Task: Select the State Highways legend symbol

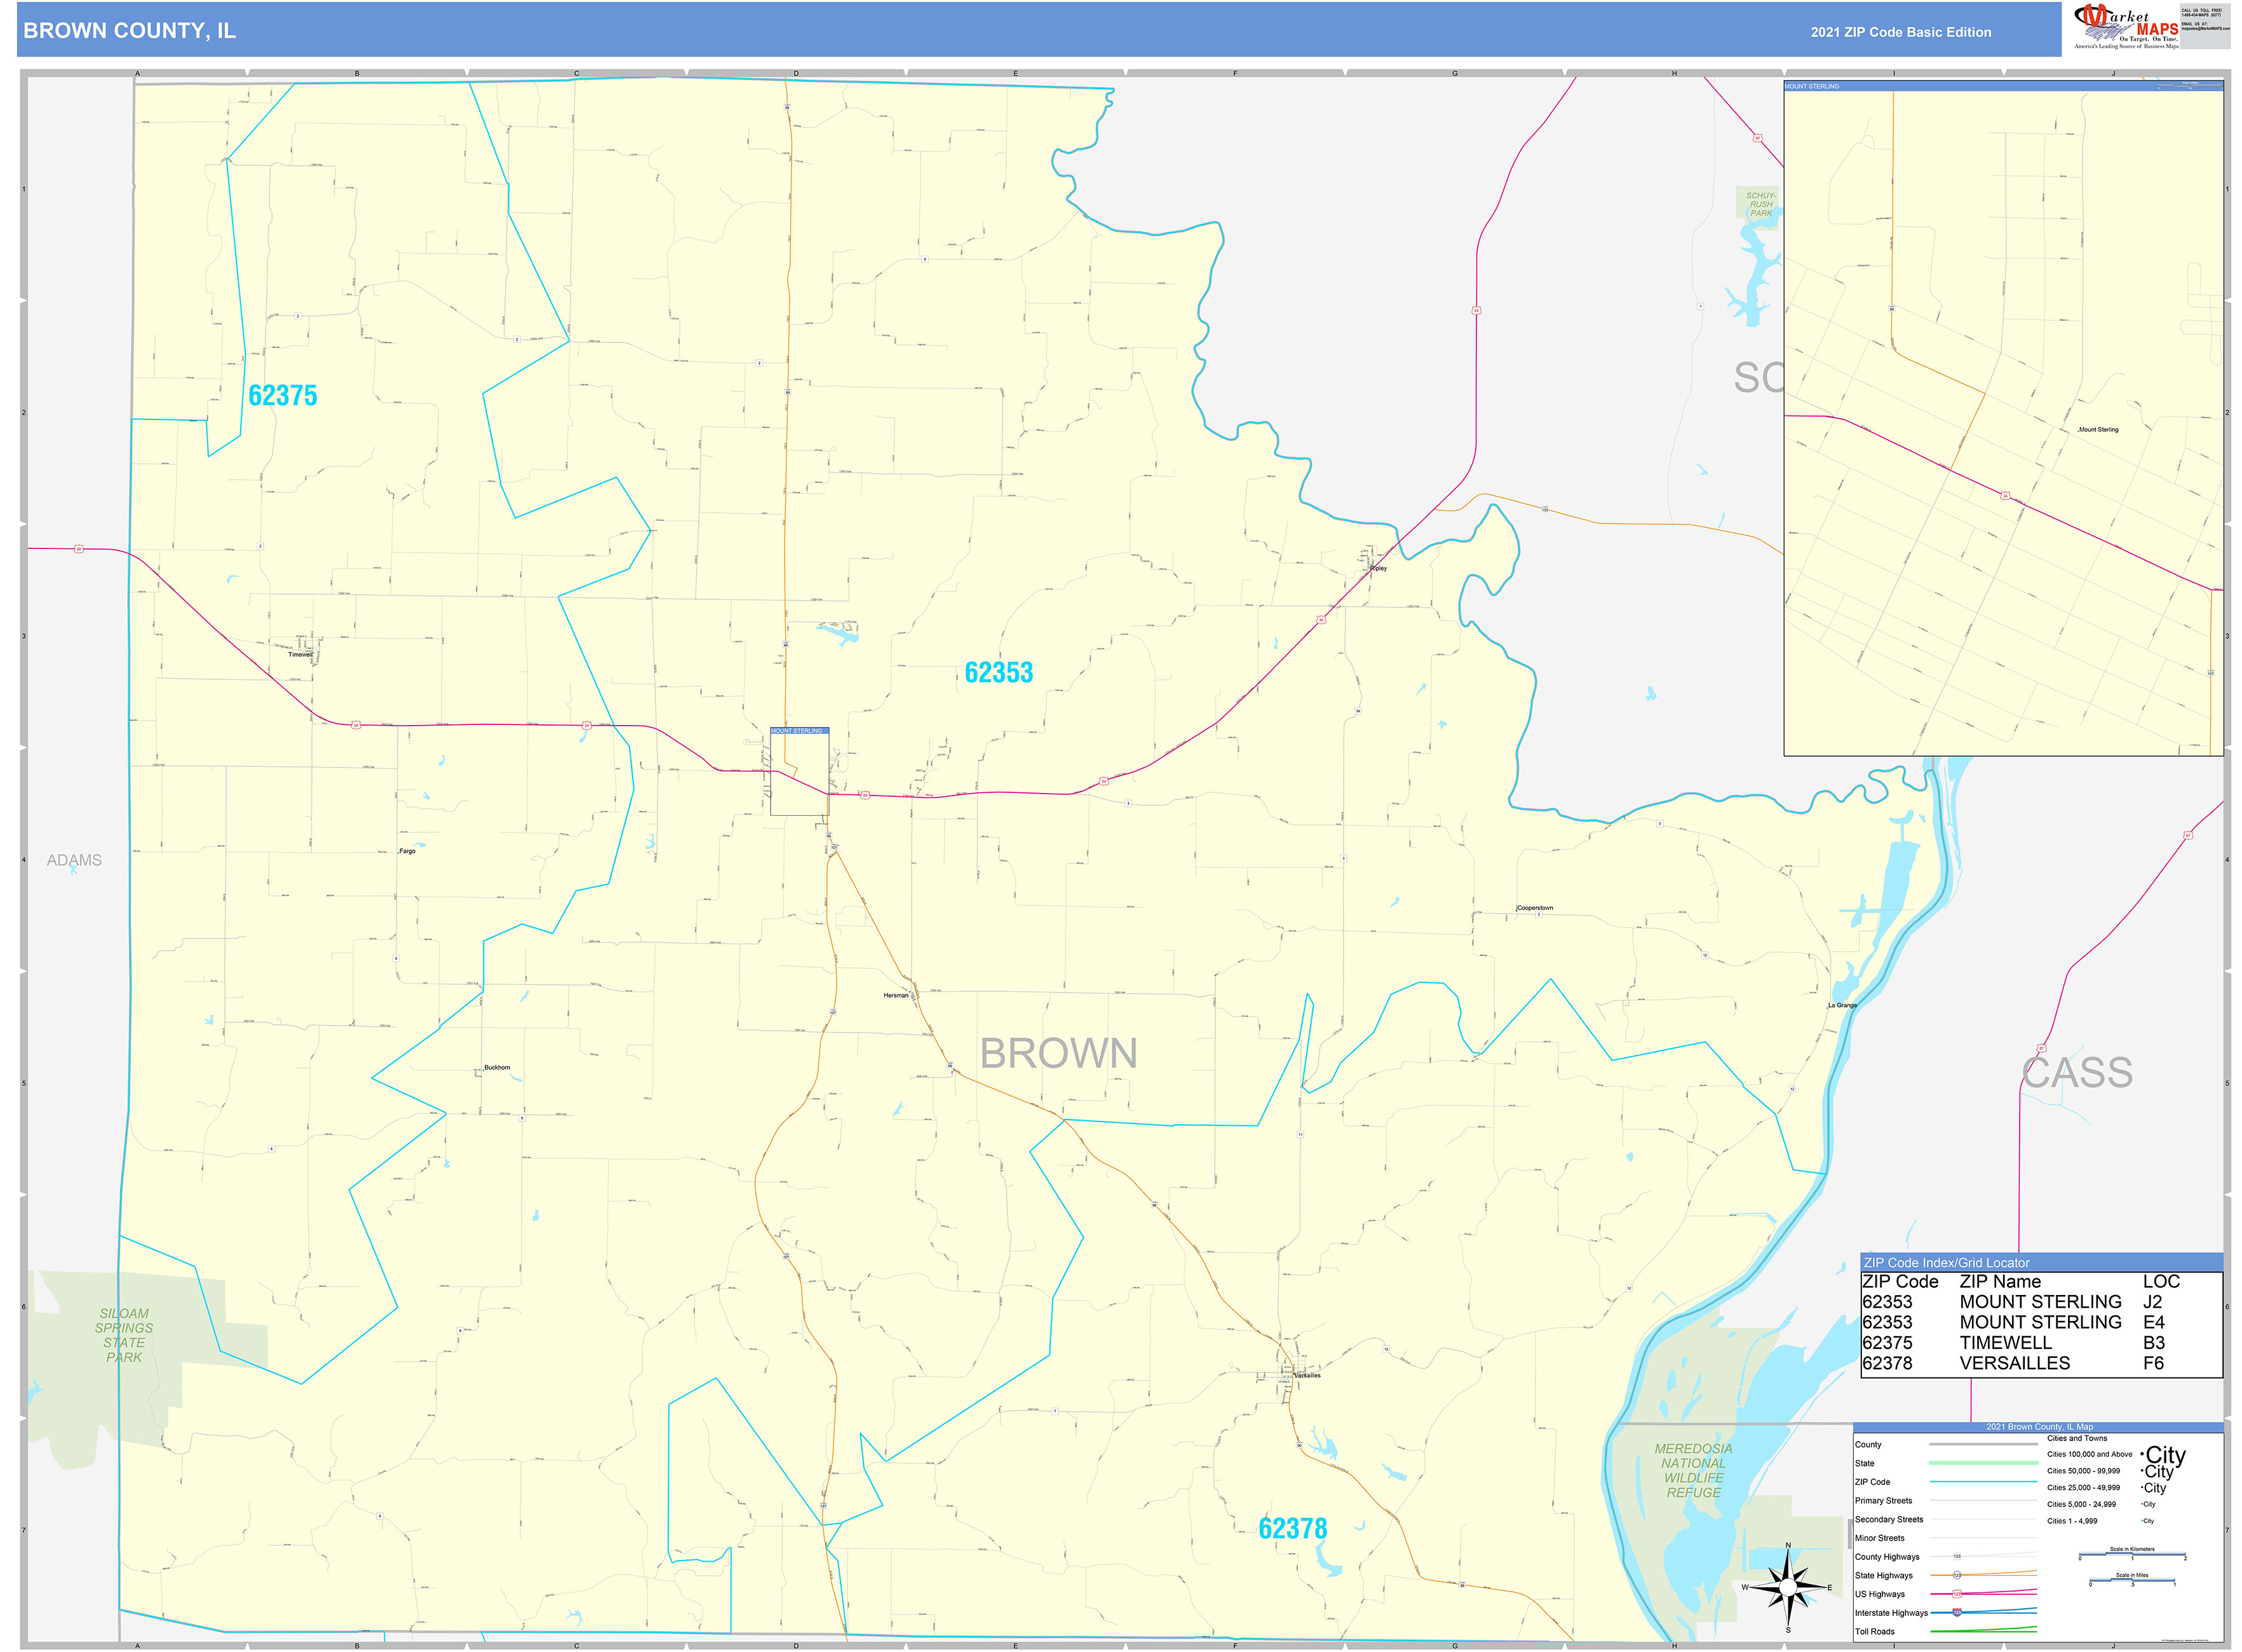Action: 1958,1575
